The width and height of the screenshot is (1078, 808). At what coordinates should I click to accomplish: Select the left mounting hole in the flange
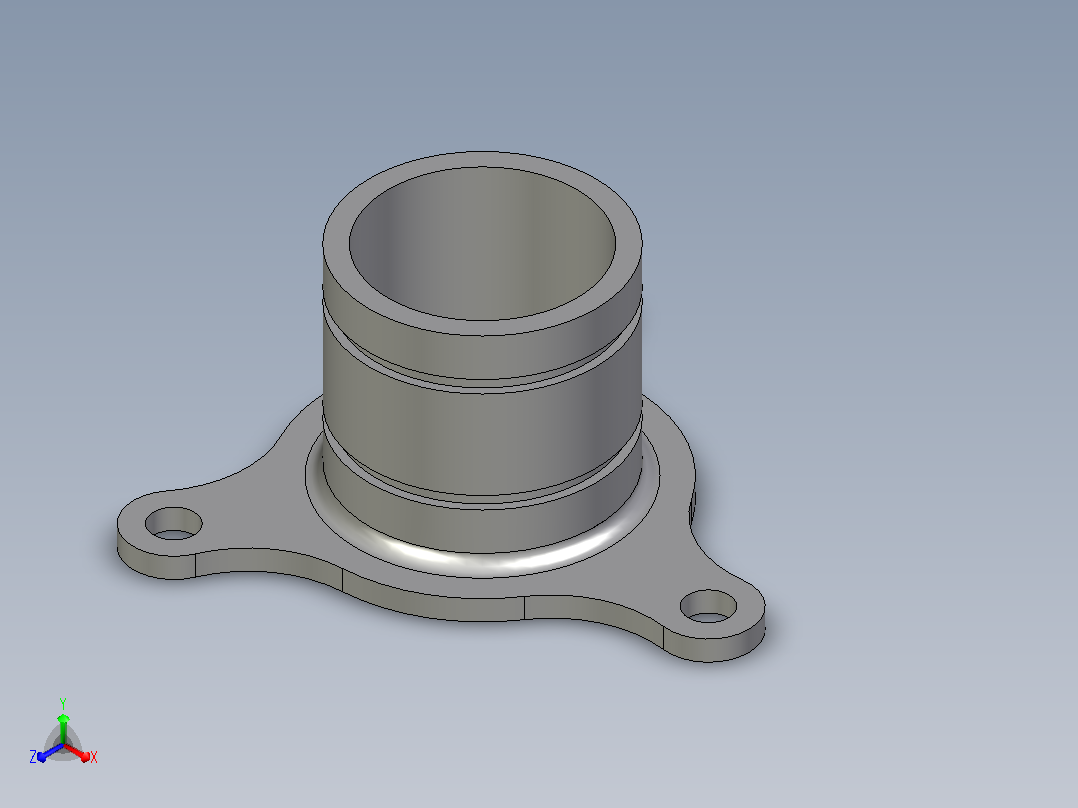coord(174,524)
